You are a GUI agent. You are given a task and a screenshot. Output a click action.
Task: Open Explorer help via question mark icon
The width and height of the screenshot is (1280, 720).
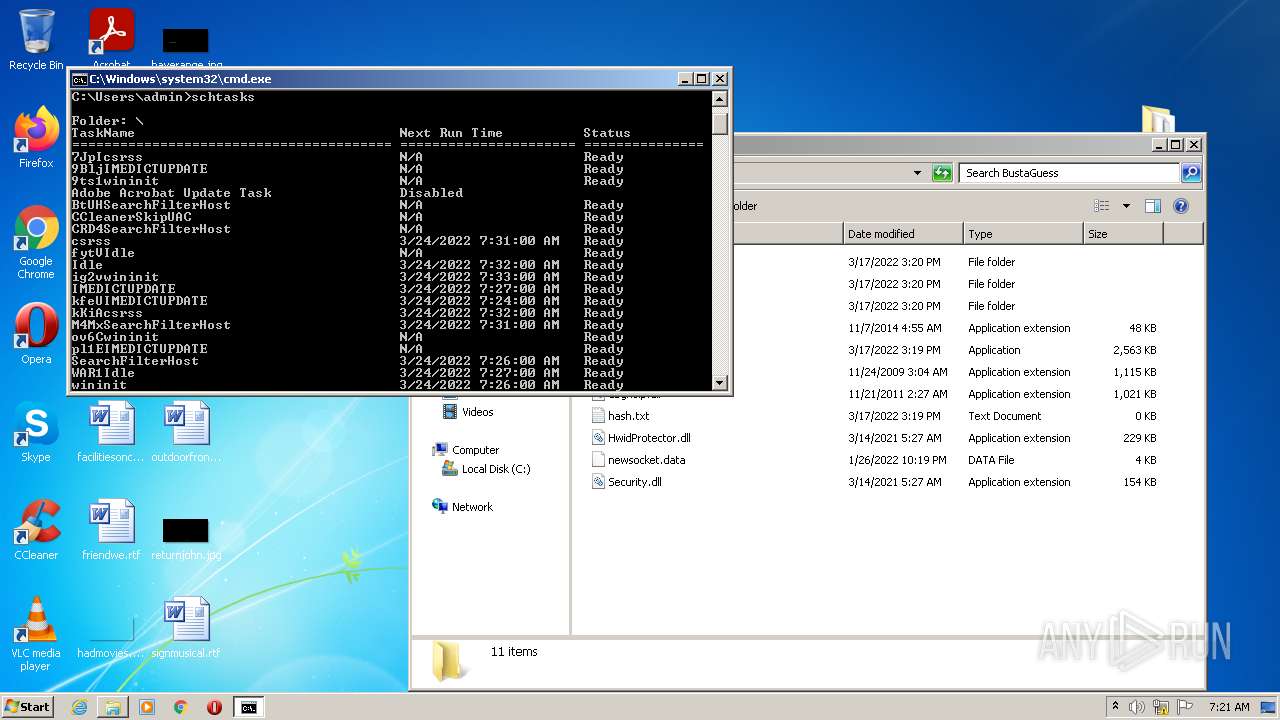coord(1180,206)
